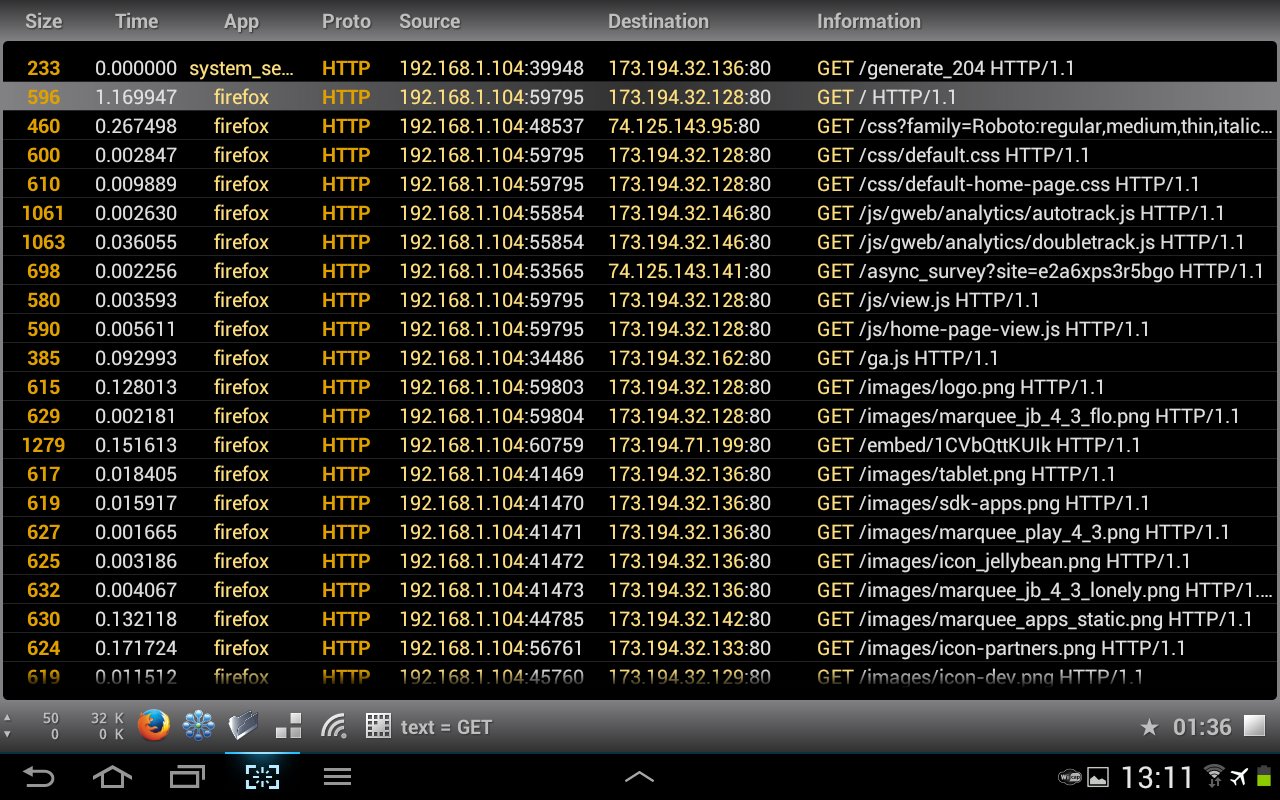Sort by the Source column header
1280x800 pixels.
point(430,21)
